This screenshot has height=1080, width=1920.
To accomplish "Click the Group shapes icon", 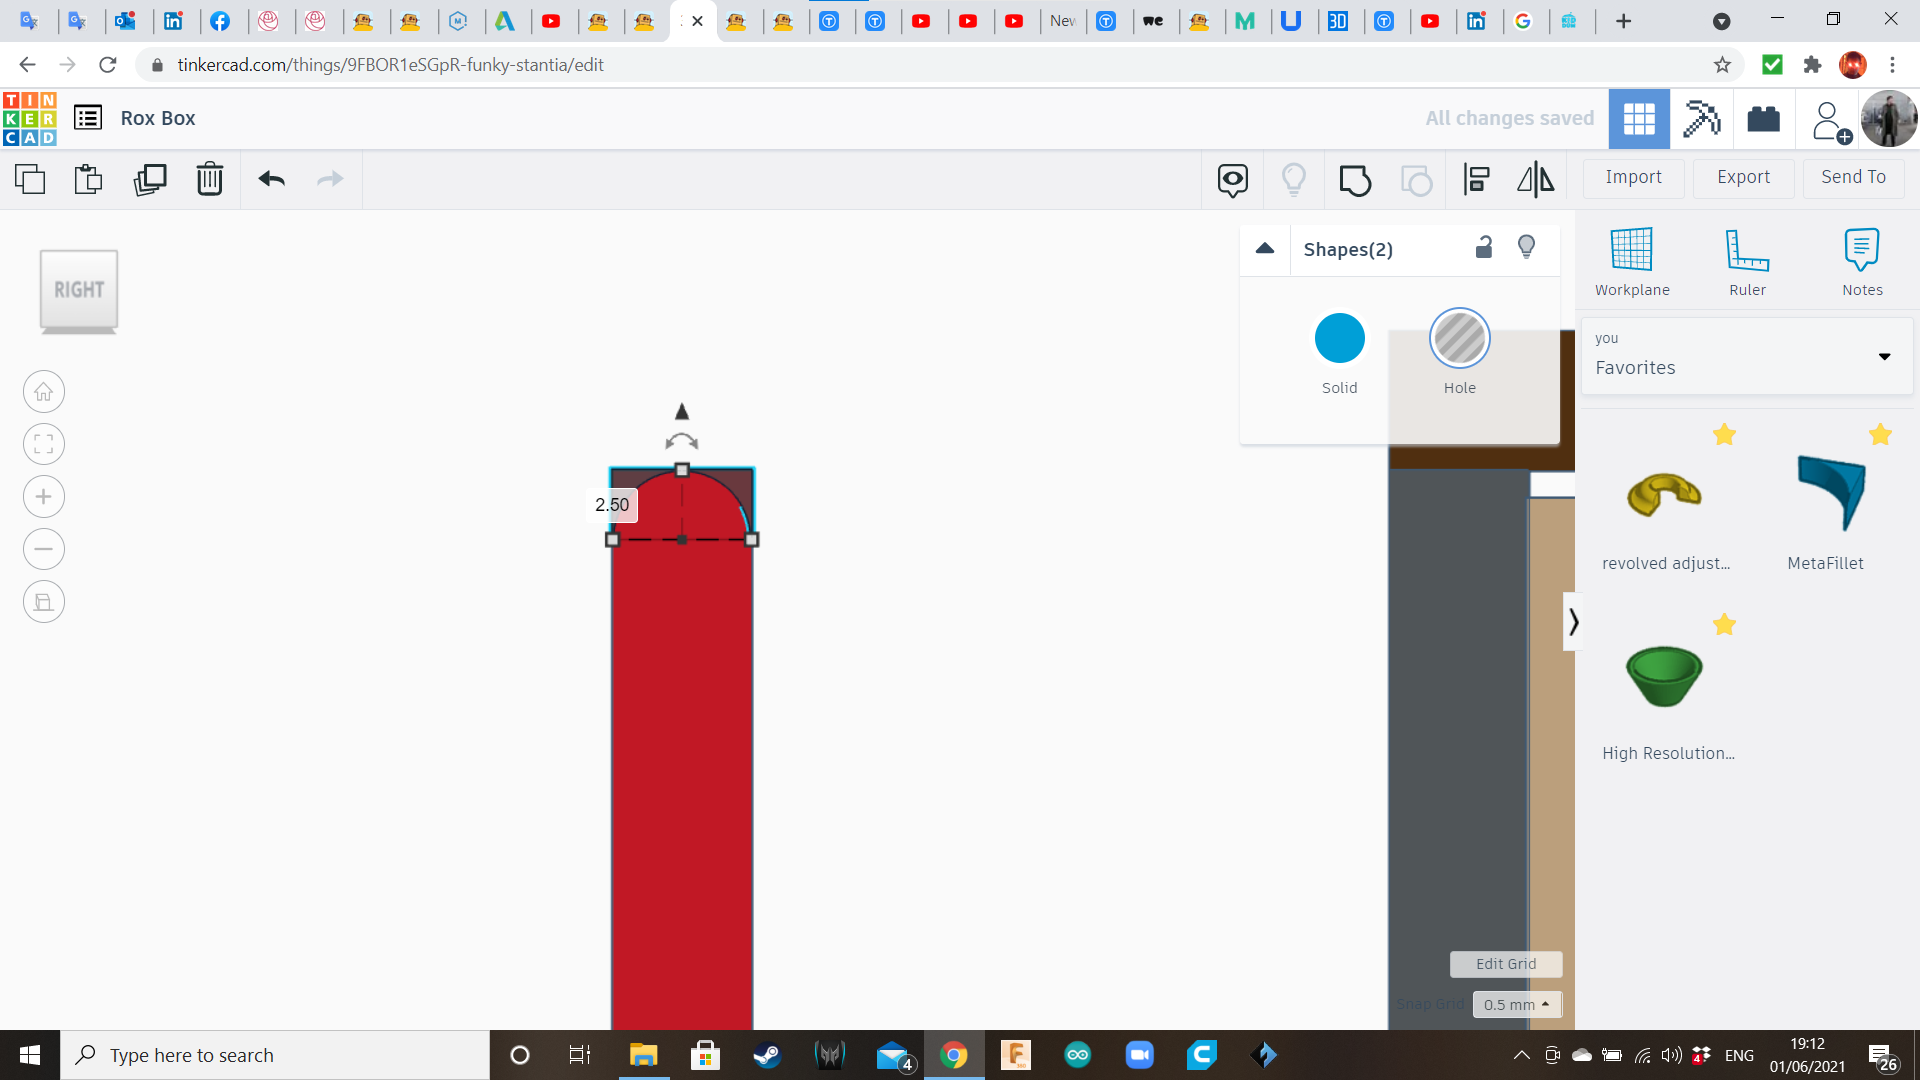I will tap(1355, 180).
